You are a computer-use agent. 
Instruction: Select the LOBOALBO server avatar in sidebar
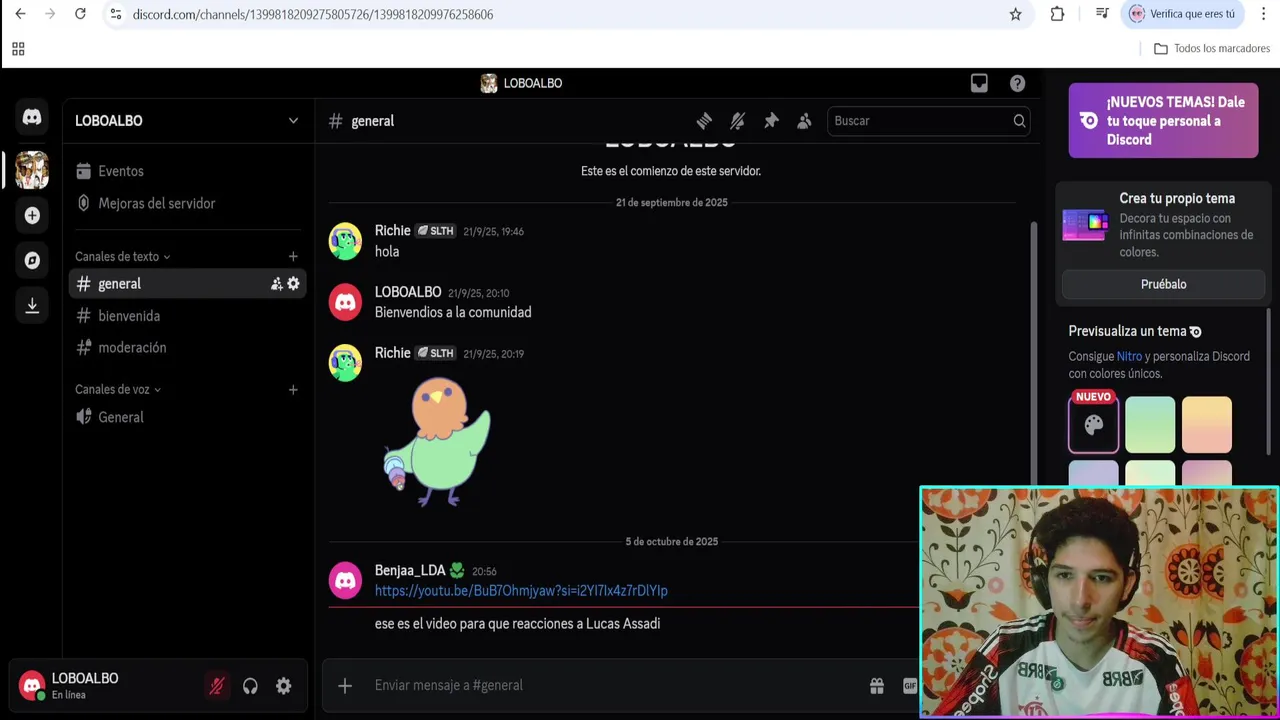(32, 170)
